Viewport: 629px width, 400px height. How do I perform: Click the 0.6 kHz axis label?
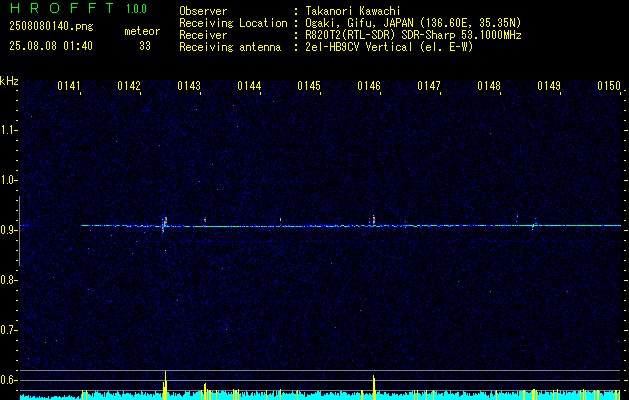tap(8, 380)
